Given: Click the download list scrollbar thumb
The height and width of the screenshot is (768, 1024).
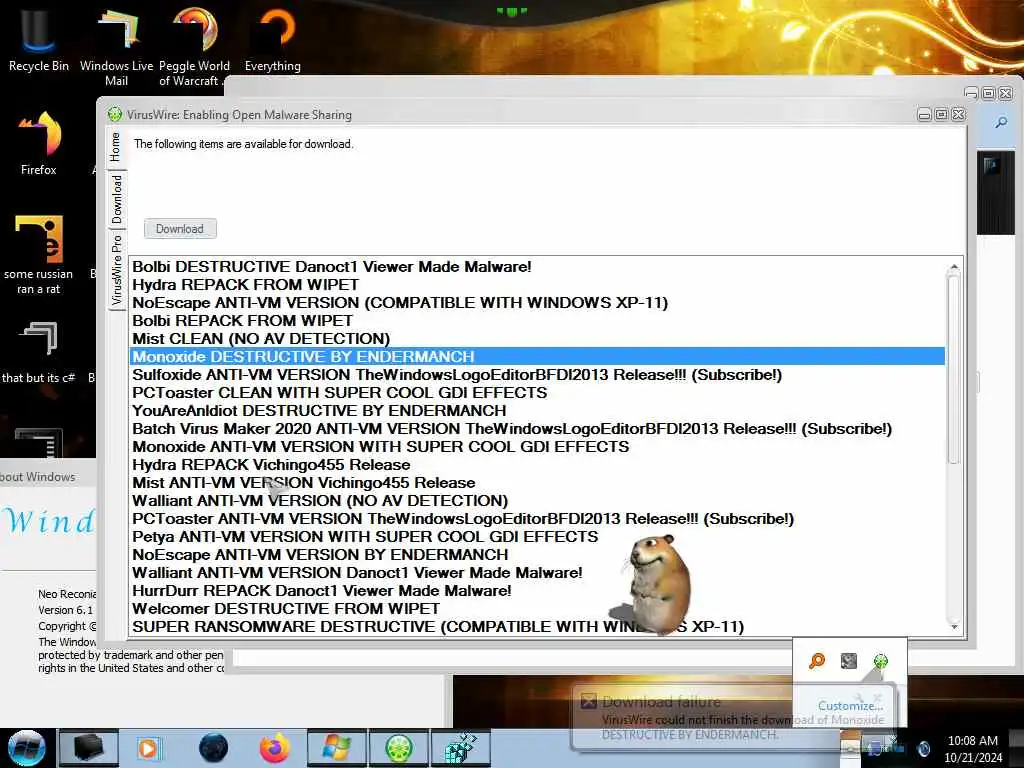Looking at the screenshot, I should point(954,369).
